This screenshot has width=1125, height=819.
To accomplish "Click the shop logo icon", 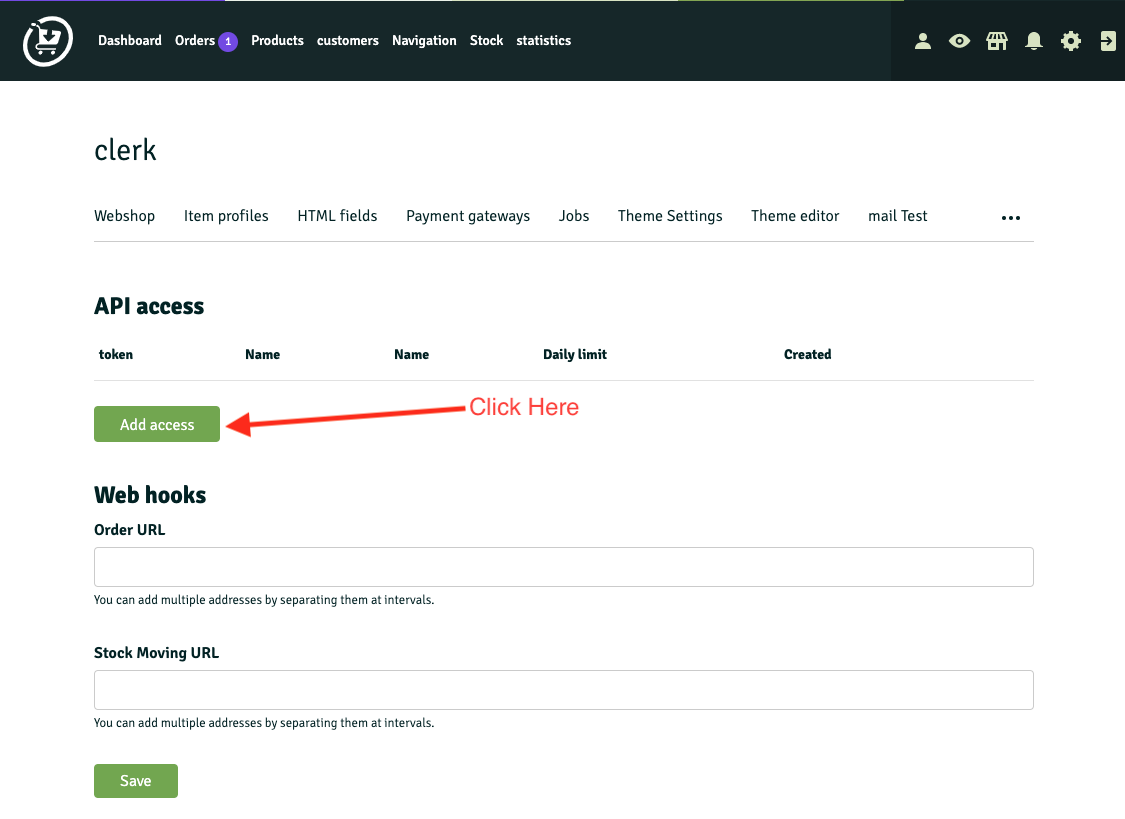I will point(48,41).
